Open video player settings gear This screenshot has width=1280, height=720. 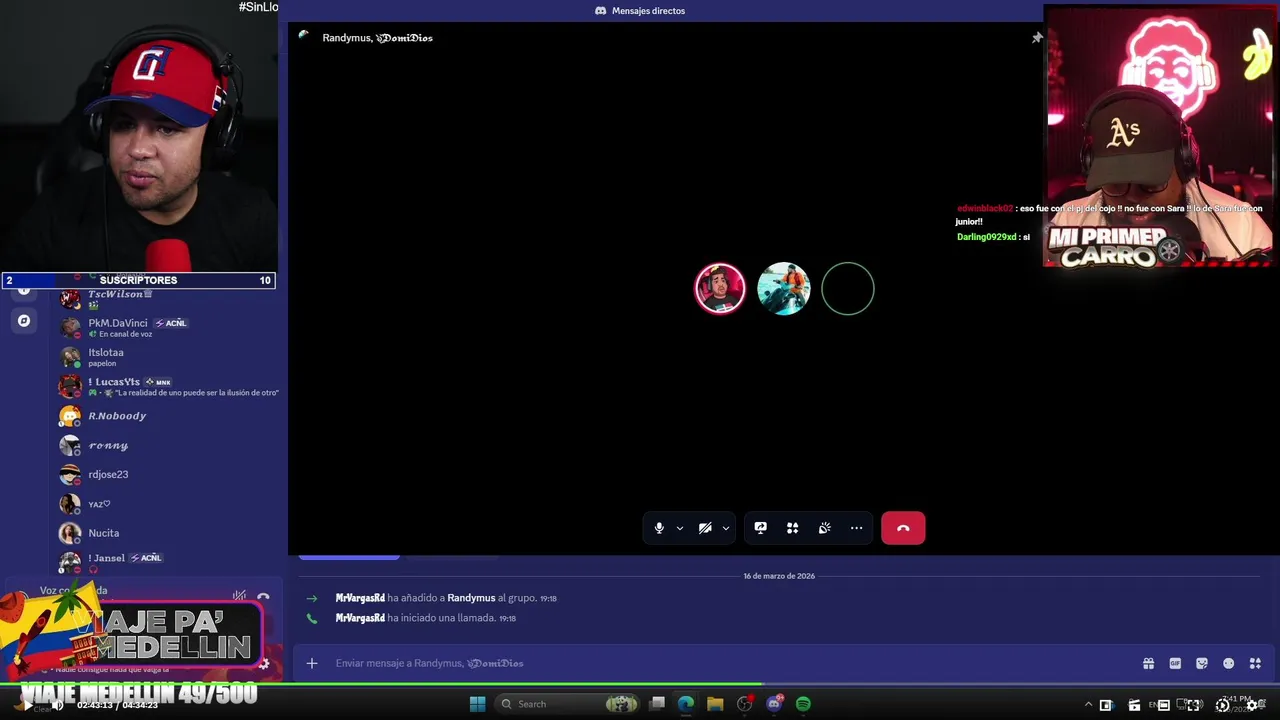(x=1251, y=705)
